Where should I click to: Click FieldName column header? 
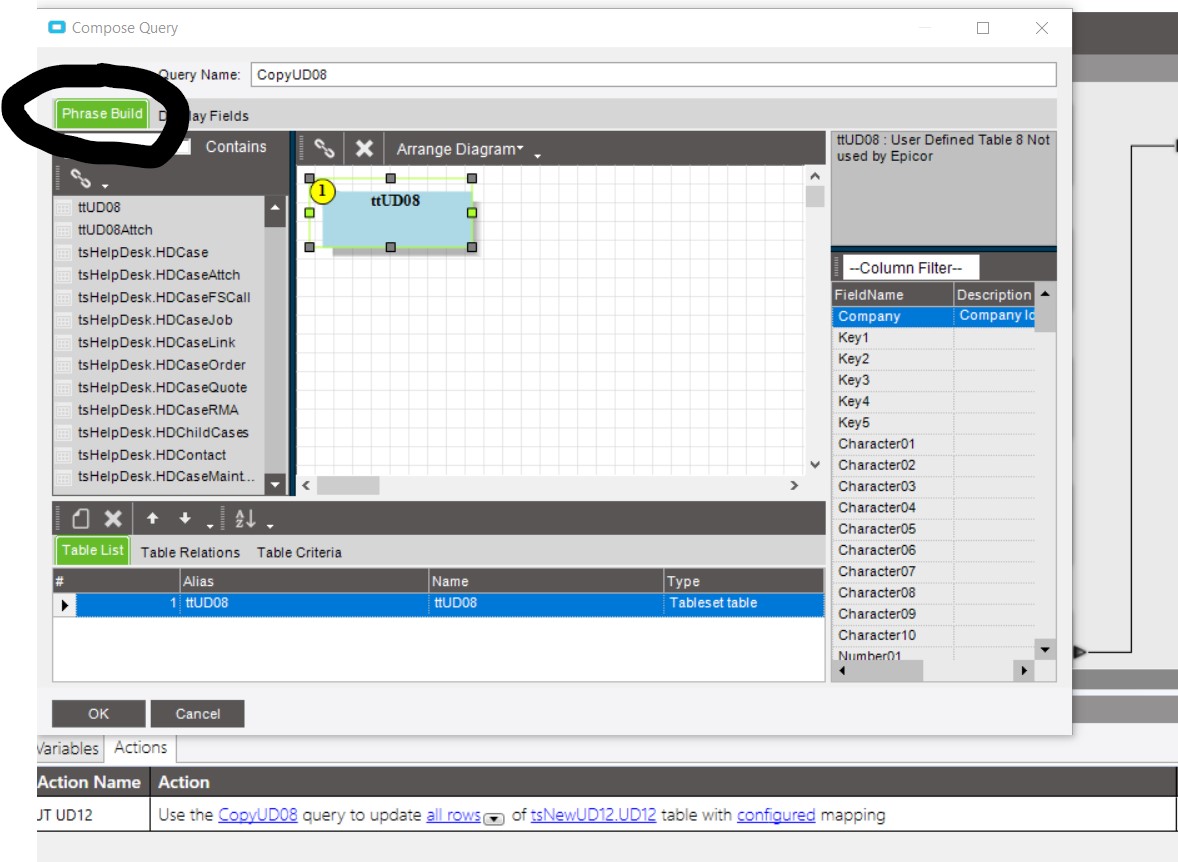[x=893, y=295]
